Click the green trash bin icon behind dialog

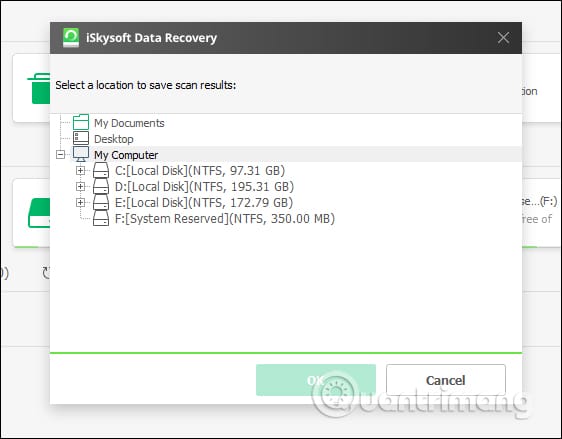point(39,89)
